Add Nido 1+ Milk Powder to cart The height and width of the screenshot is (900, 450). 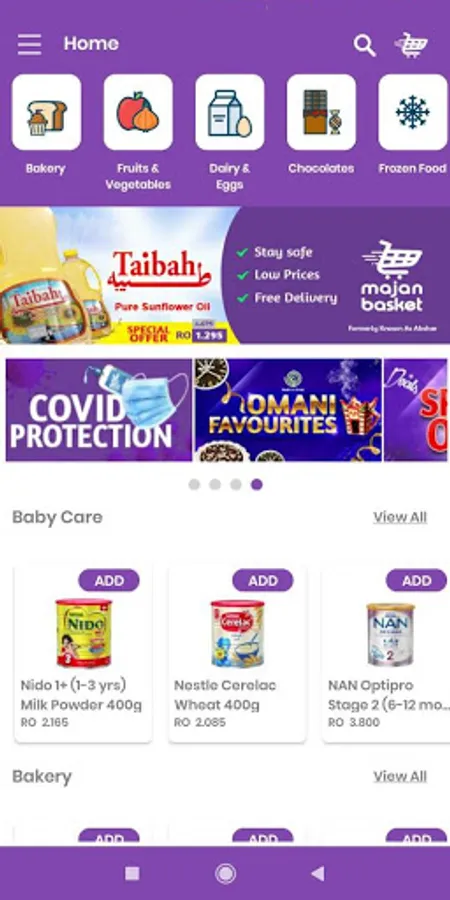pyautogui.click(x=109, y=580)
